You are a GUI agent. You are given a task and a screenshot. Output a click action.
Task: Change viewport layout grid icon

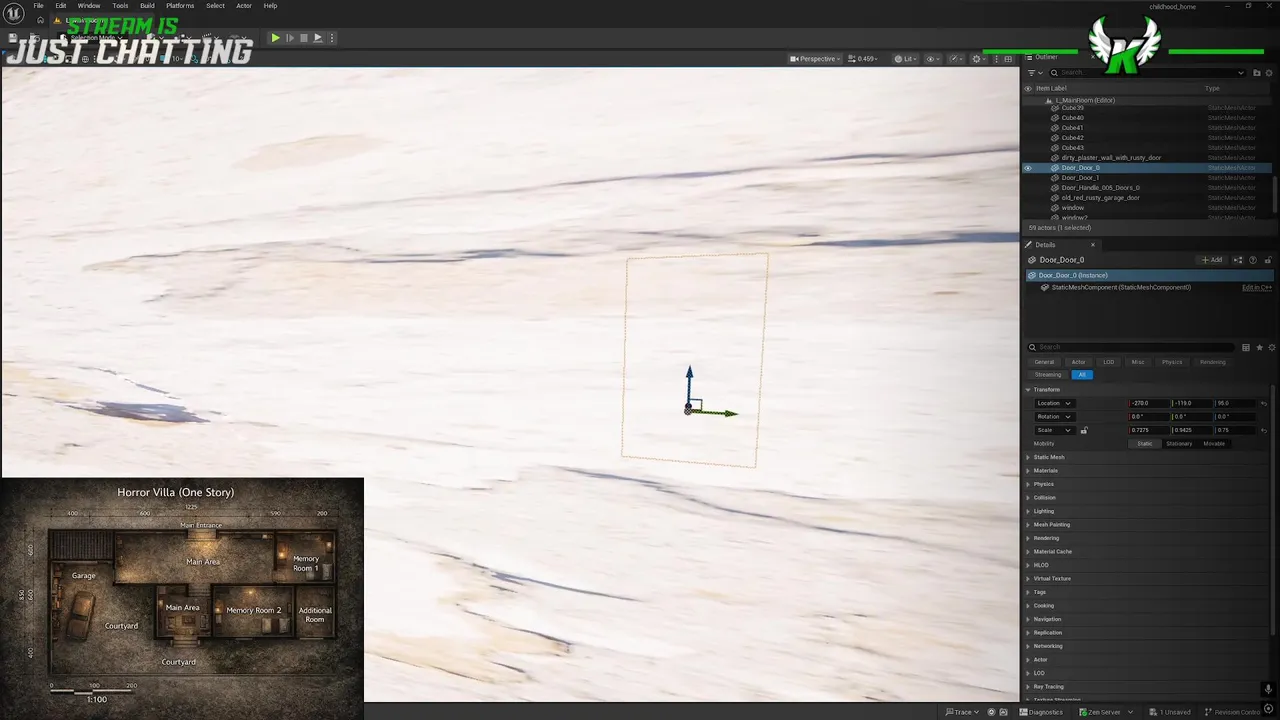click(x=1008, y=59)
